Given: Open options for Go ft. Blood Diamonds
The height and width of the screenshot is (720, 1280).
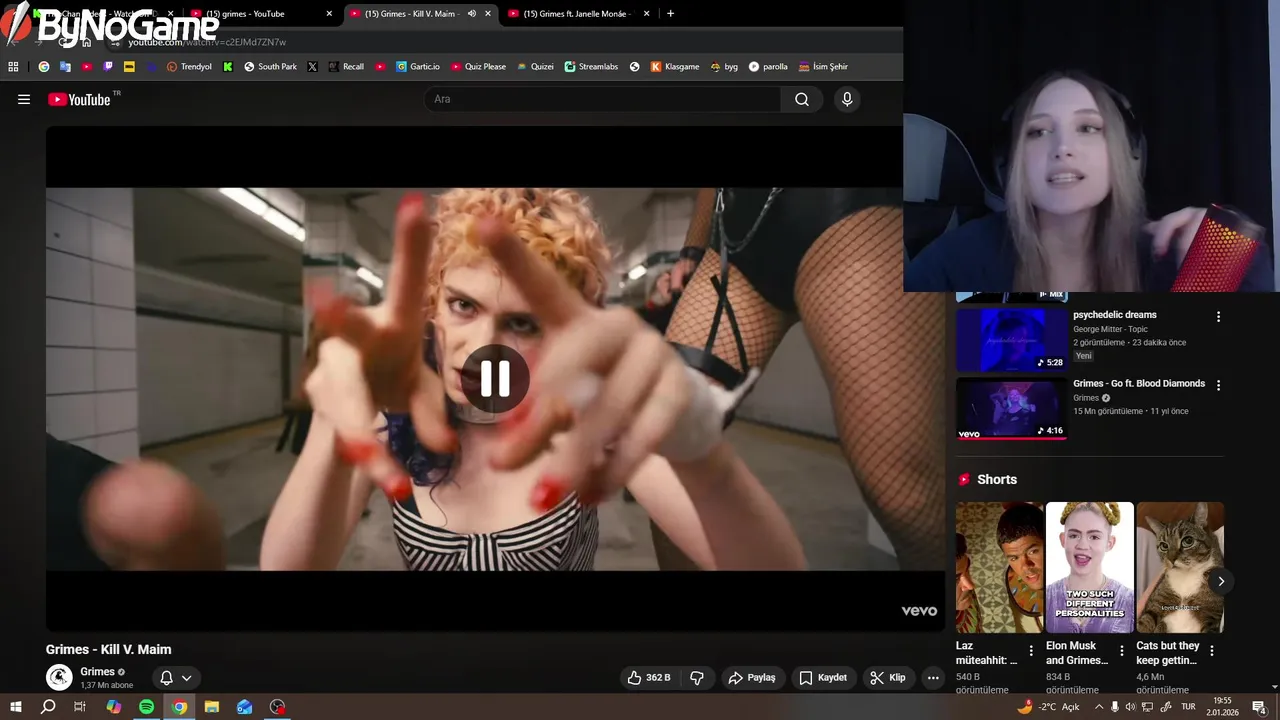Looking at the screenshot, I should [1218, 385].
